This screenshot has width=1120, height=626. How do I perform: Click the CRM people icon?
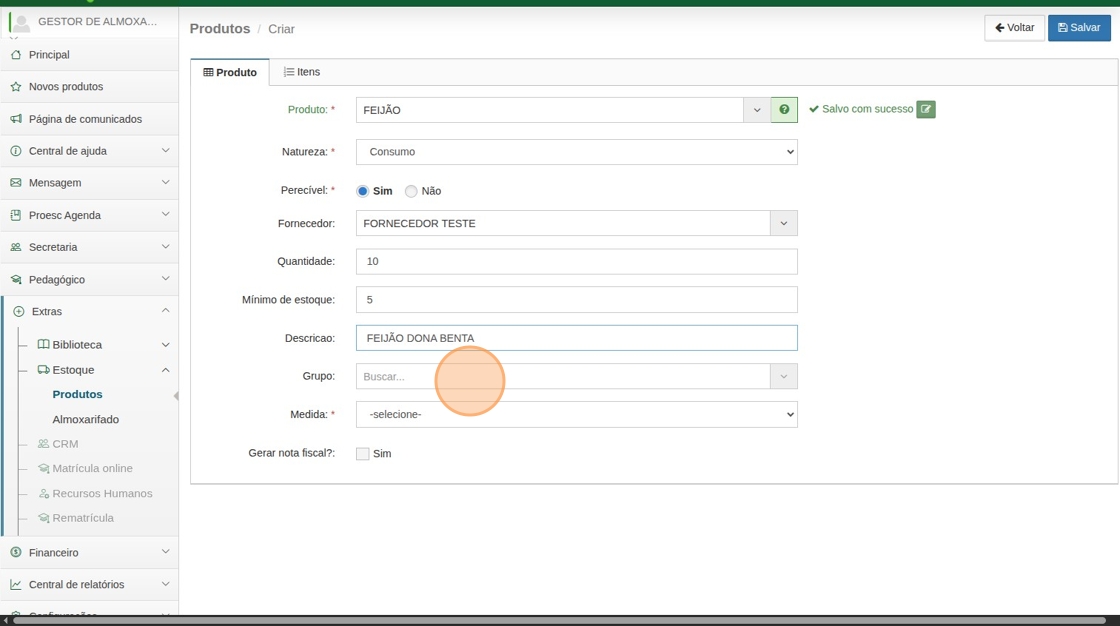(44, 444)
